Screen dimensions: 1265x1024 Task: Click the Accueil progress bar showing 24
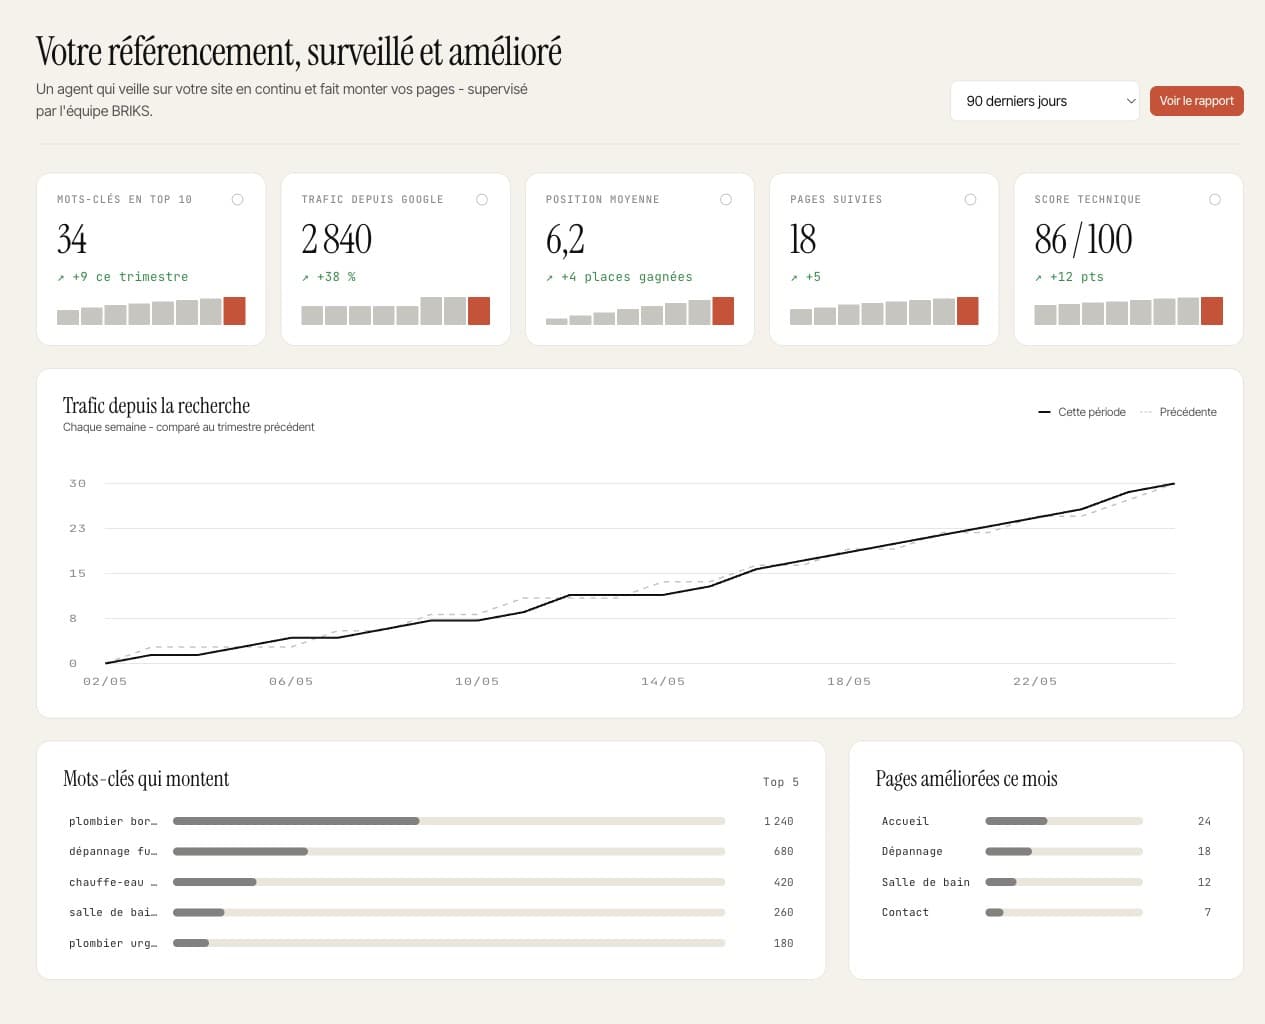click(x=1064, y=821)
